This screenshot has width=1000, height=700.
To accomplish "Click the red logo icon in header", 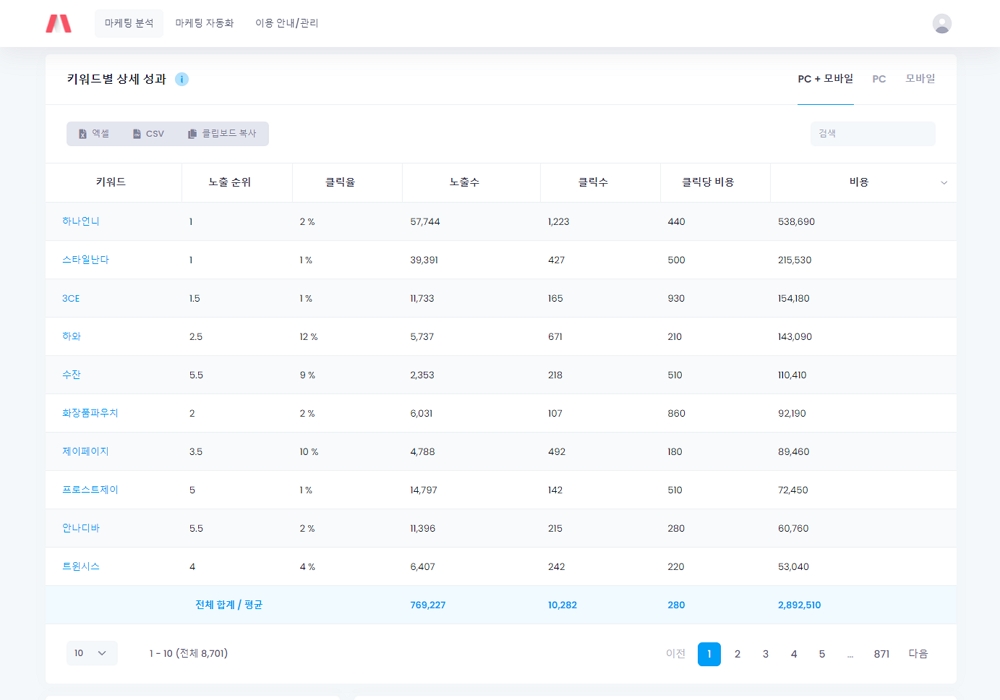I will pyautogui.click(x=58, y=23).
